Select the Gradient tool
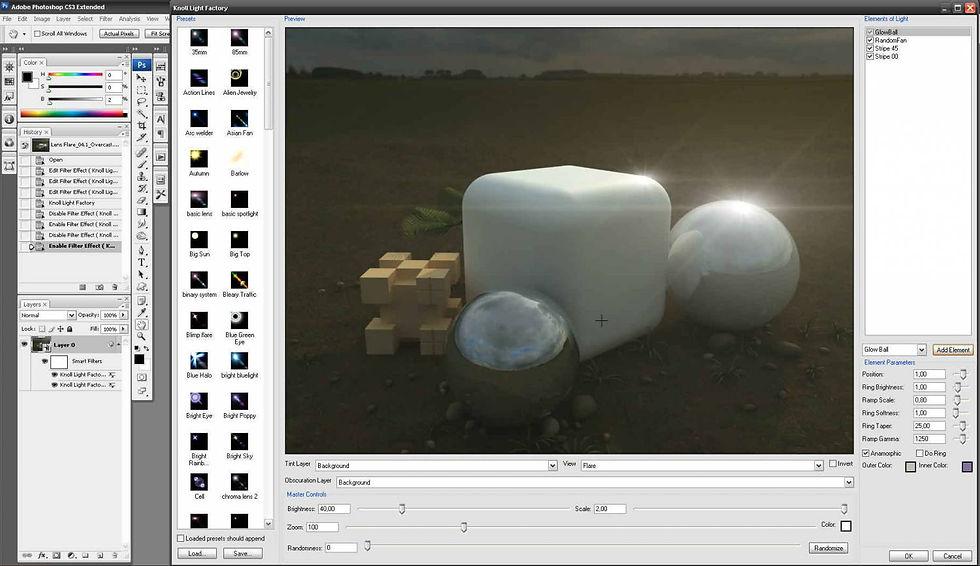The image size is (980, 566). tap(142, 212)
